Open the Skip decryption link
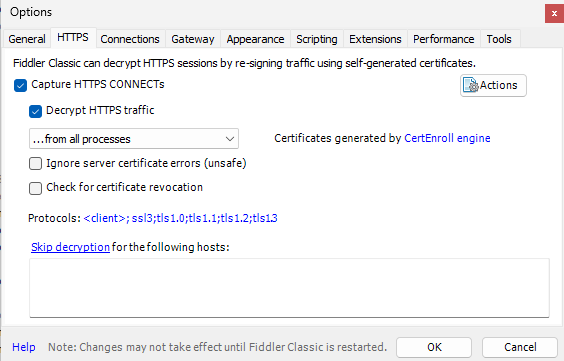Viewport: 564px width, 361px height. [70, 247]
